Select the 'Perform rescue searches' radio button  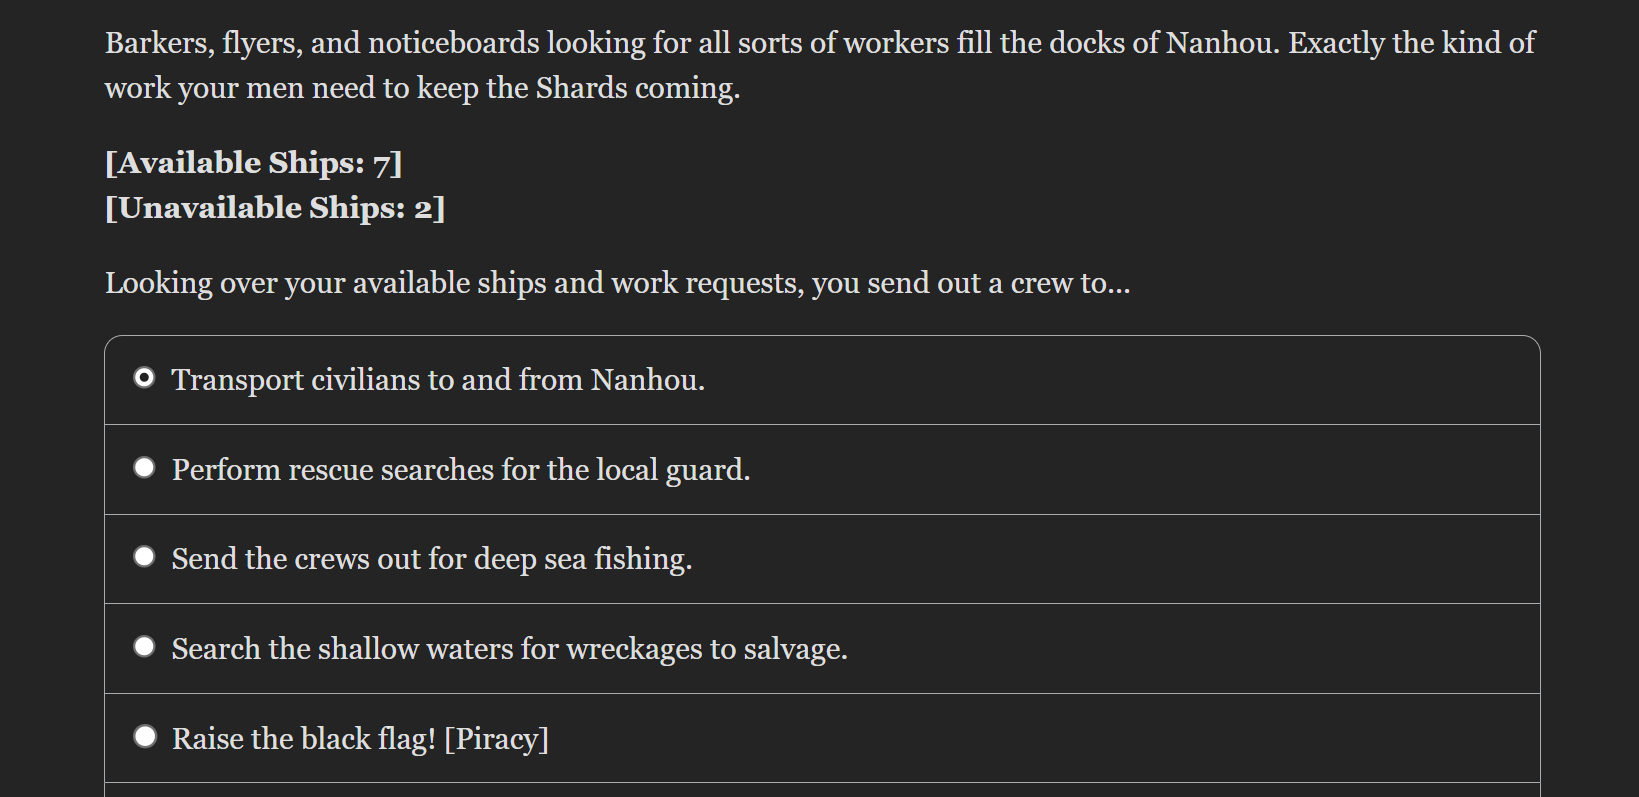coord(145,468)
